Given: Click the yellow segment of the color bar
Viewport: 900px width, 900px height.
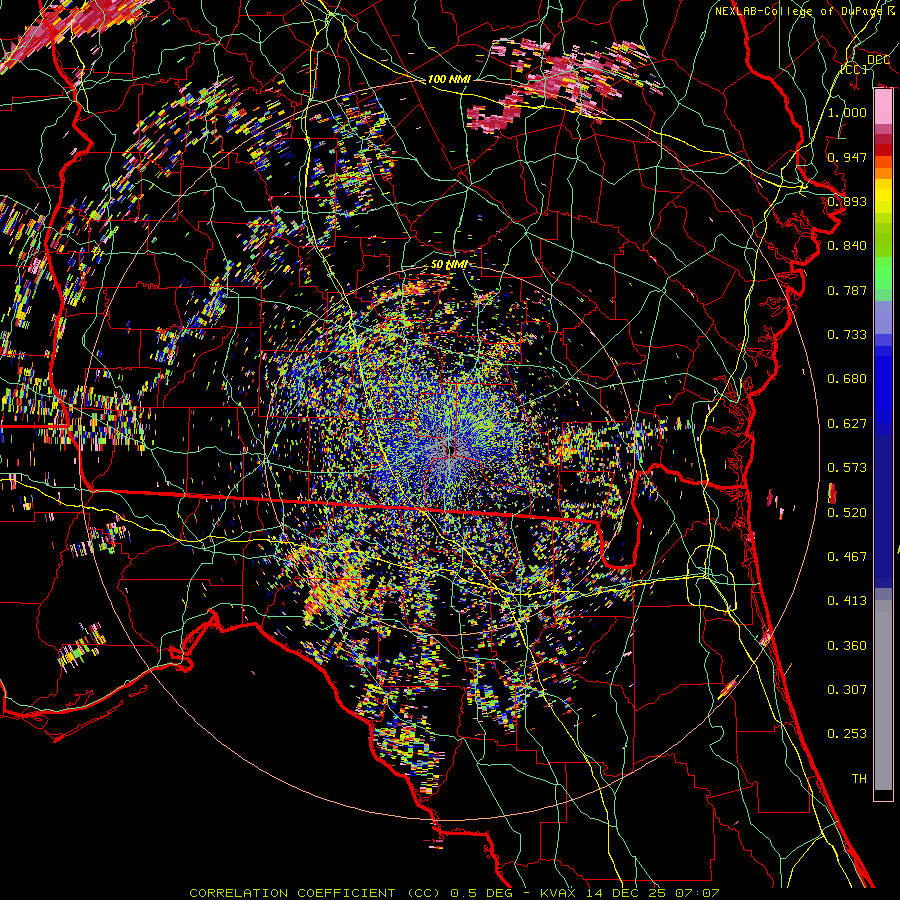Looking at the screenshot, I should point(883,196).
